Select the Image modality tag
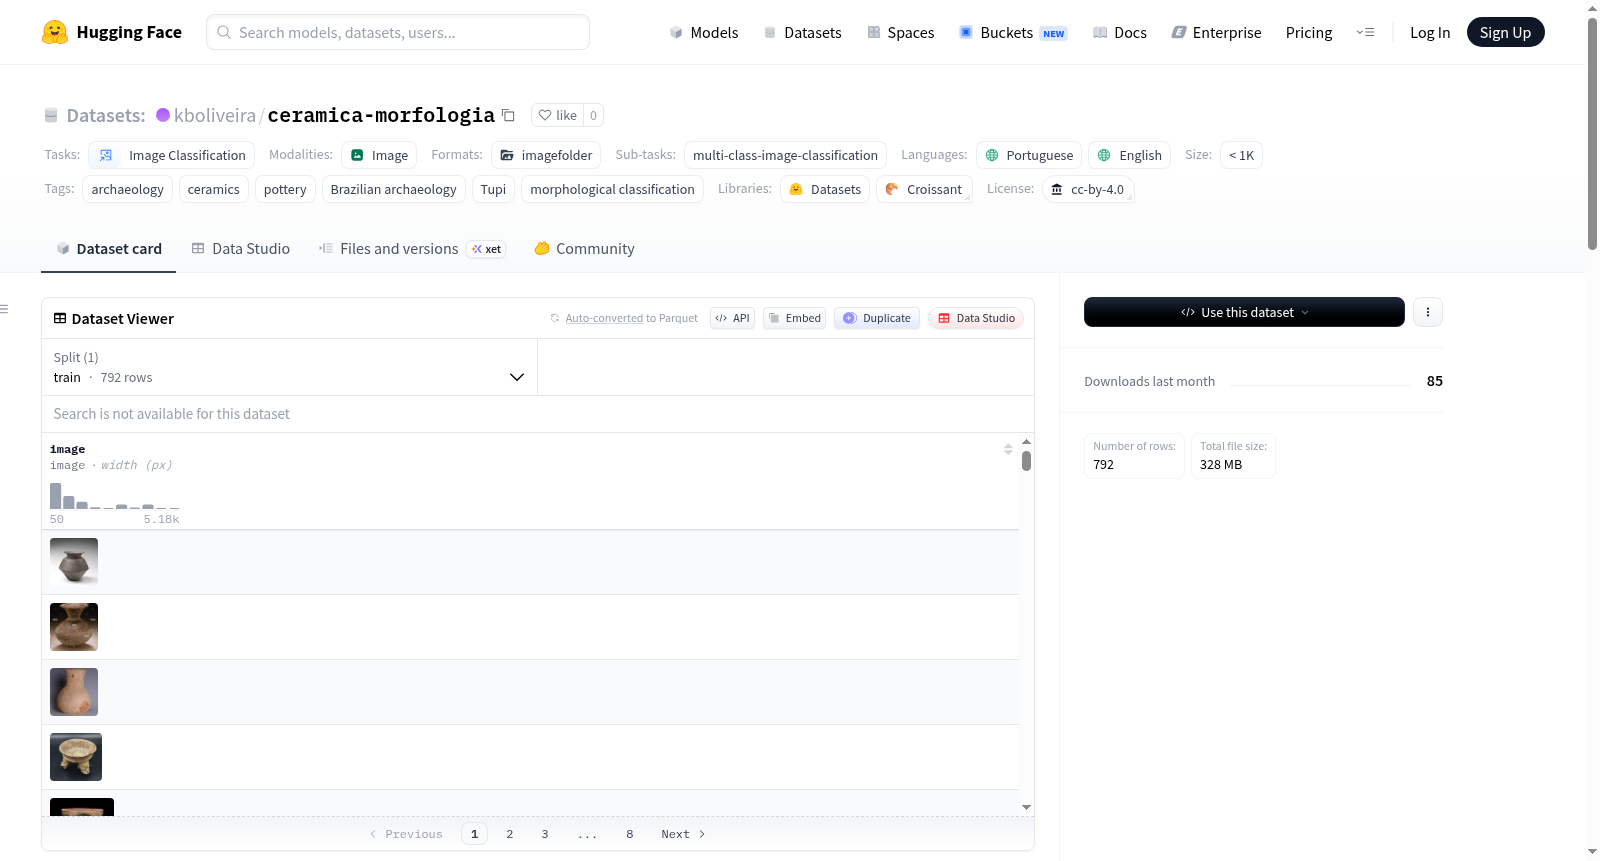This screenshot has width=1600, height=861. click(379, 155)
